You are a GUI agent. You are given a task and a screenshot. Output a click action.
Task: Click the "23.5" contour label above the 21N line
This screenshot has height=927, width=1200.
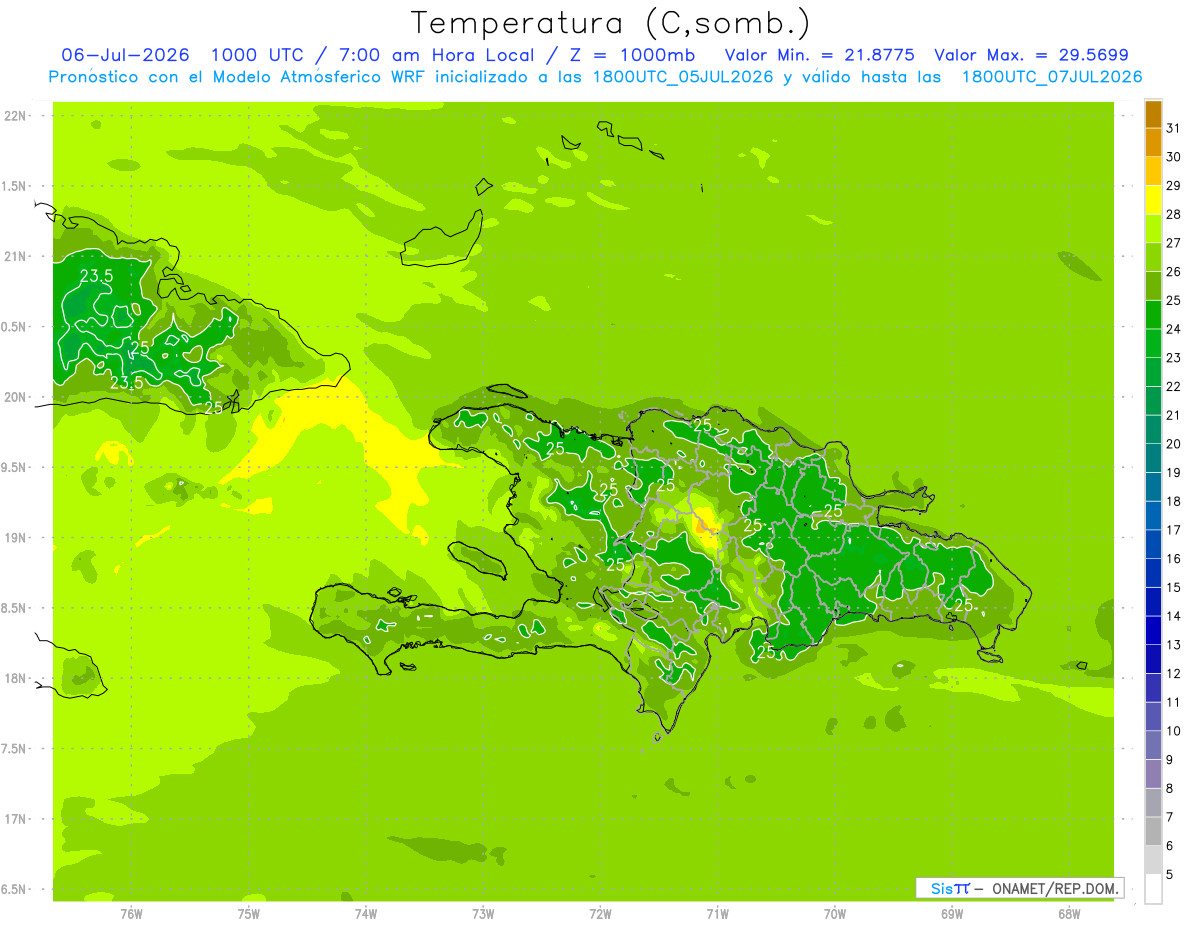pyautogui.click(x=96, y=276)
